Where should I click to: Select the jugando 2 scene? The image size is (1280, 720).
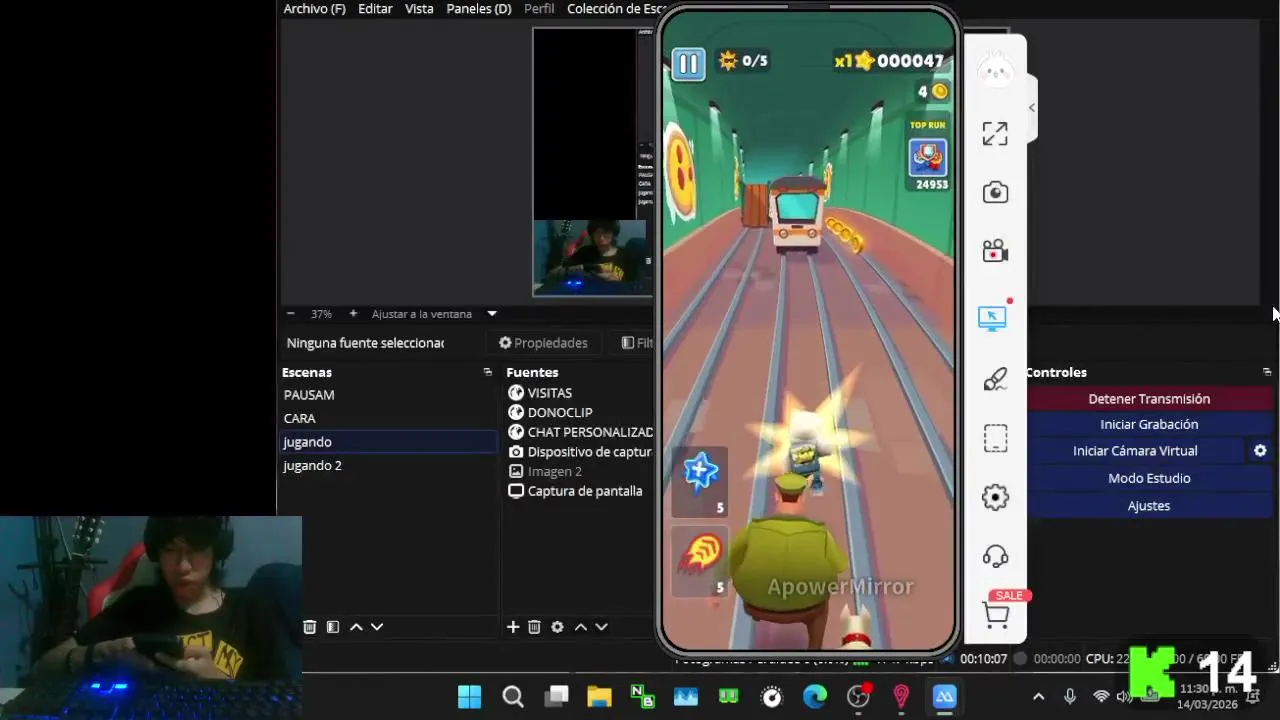point(388,465)
